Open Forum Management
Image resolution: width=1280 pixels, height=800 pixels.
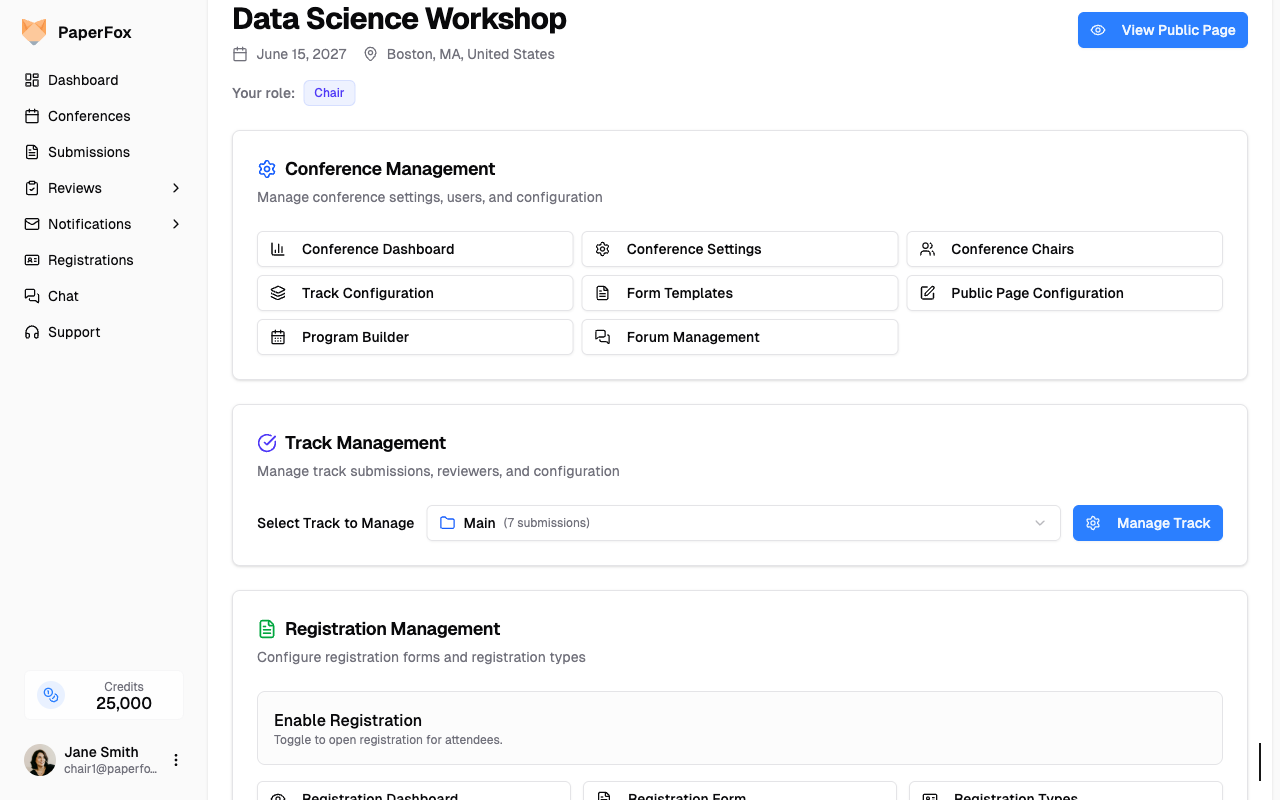(x=739, y=337)
